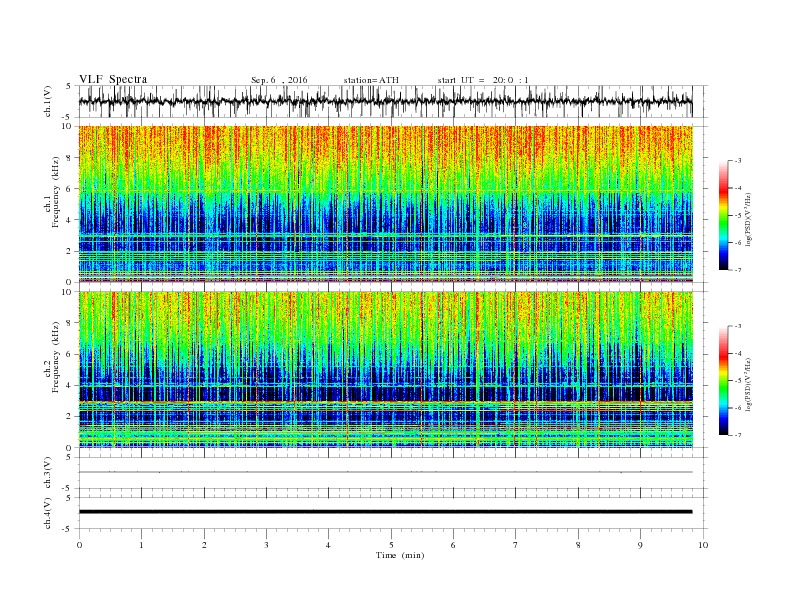Click the time axis tick label "6"
The height and width of the screenshot is (612, 792).
point(453,545)
